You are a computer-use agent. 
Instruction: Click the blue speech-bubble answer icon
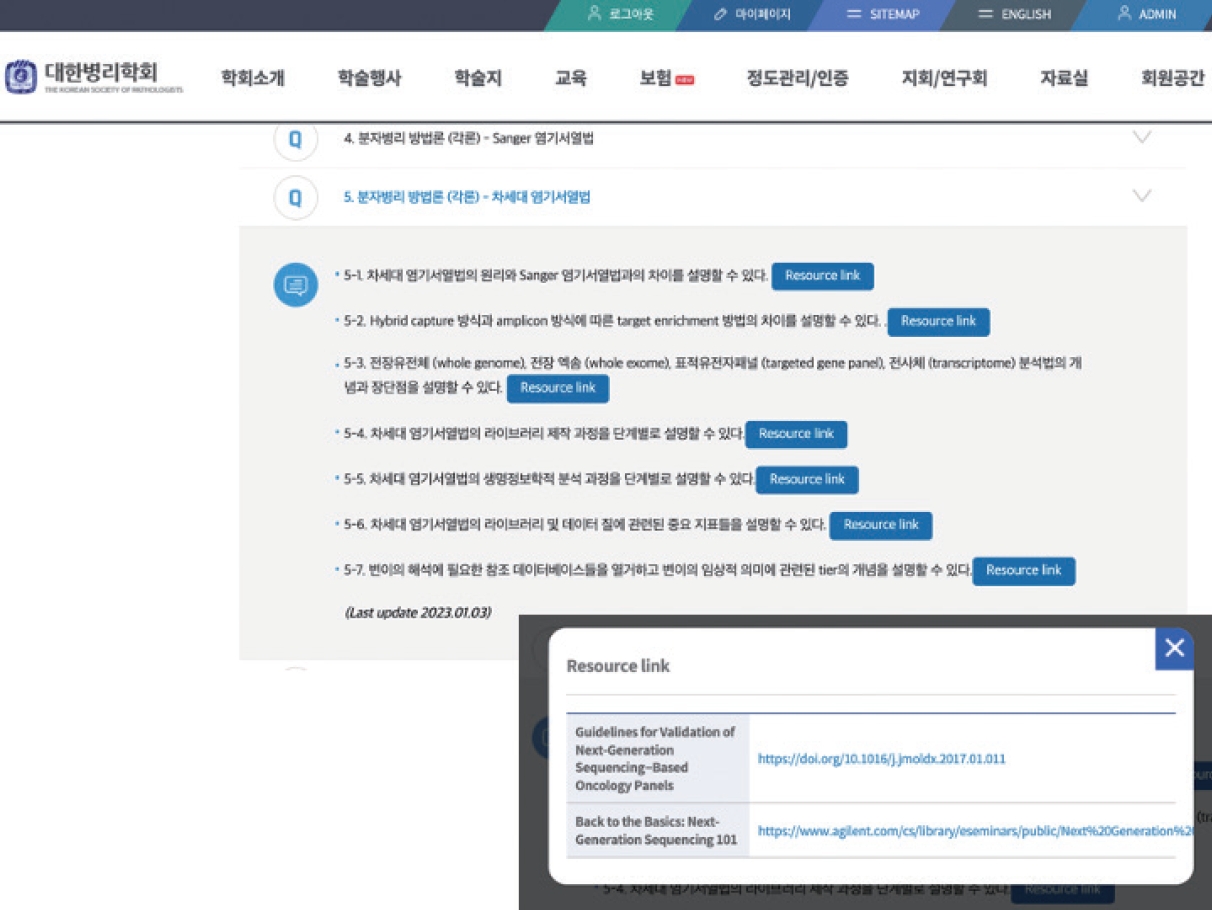click(x=296, y=285)
